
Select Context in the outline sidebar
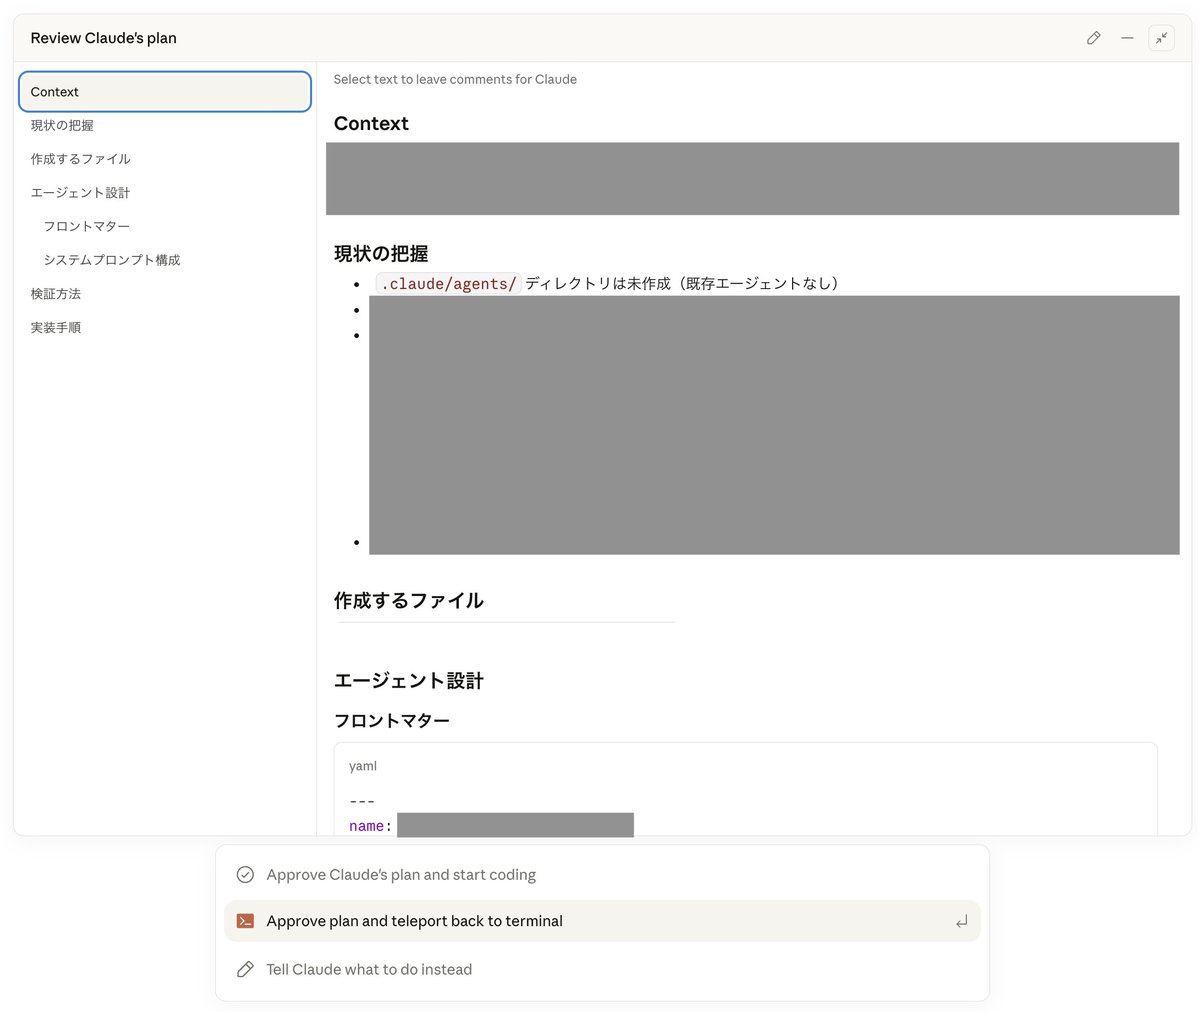(x=164, y=92)
